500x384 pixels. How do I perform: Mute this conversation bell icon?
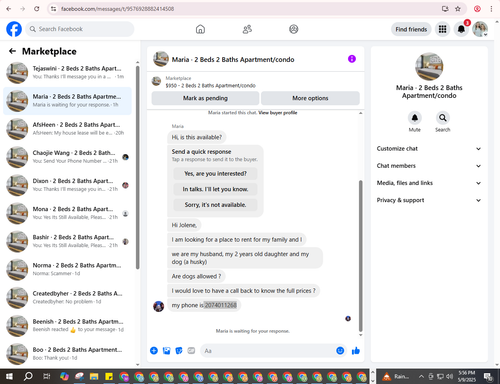(x=415, y=118)
